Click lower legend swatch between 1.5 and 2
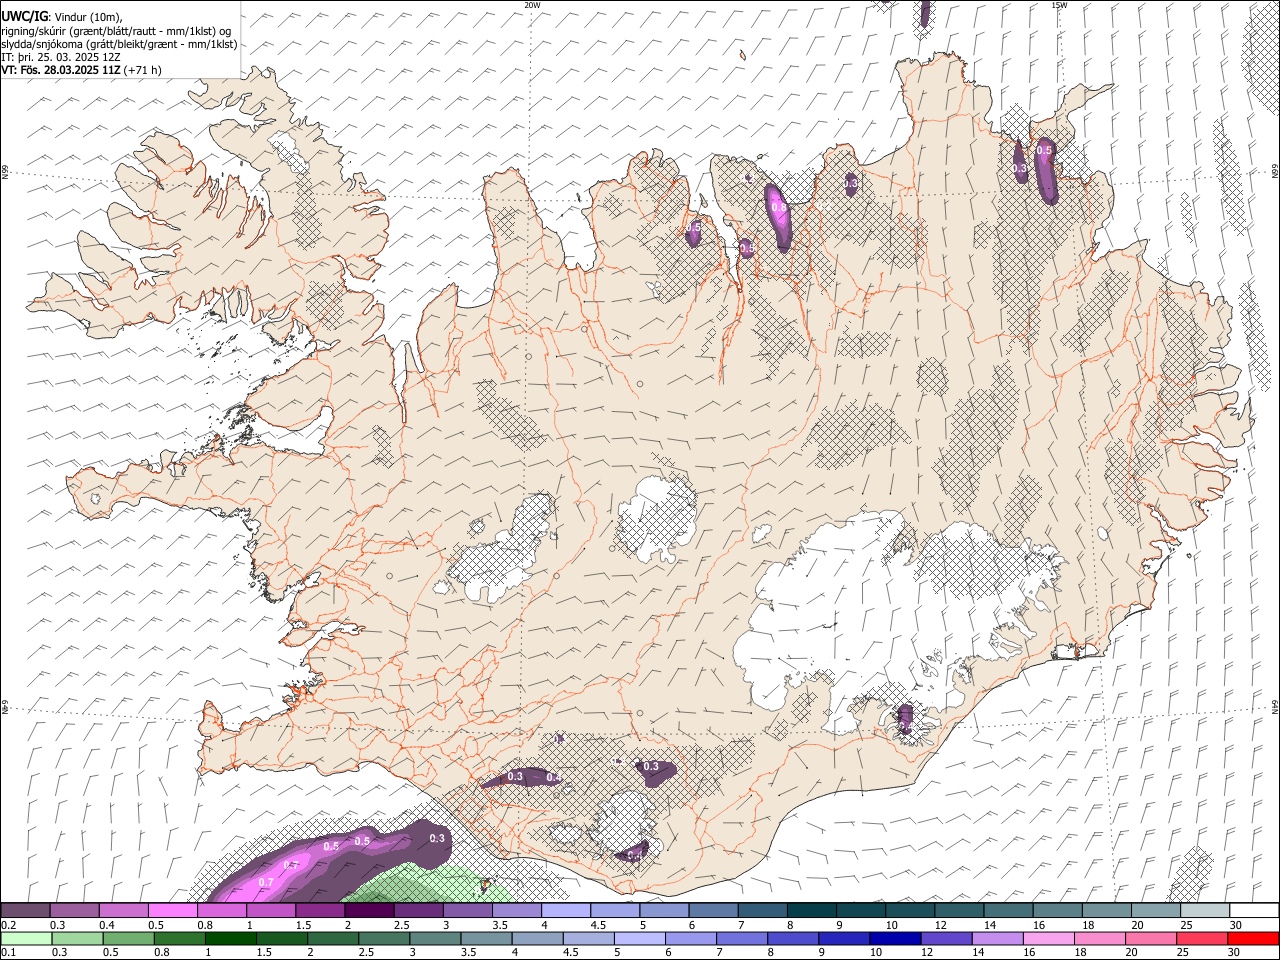 281,939
